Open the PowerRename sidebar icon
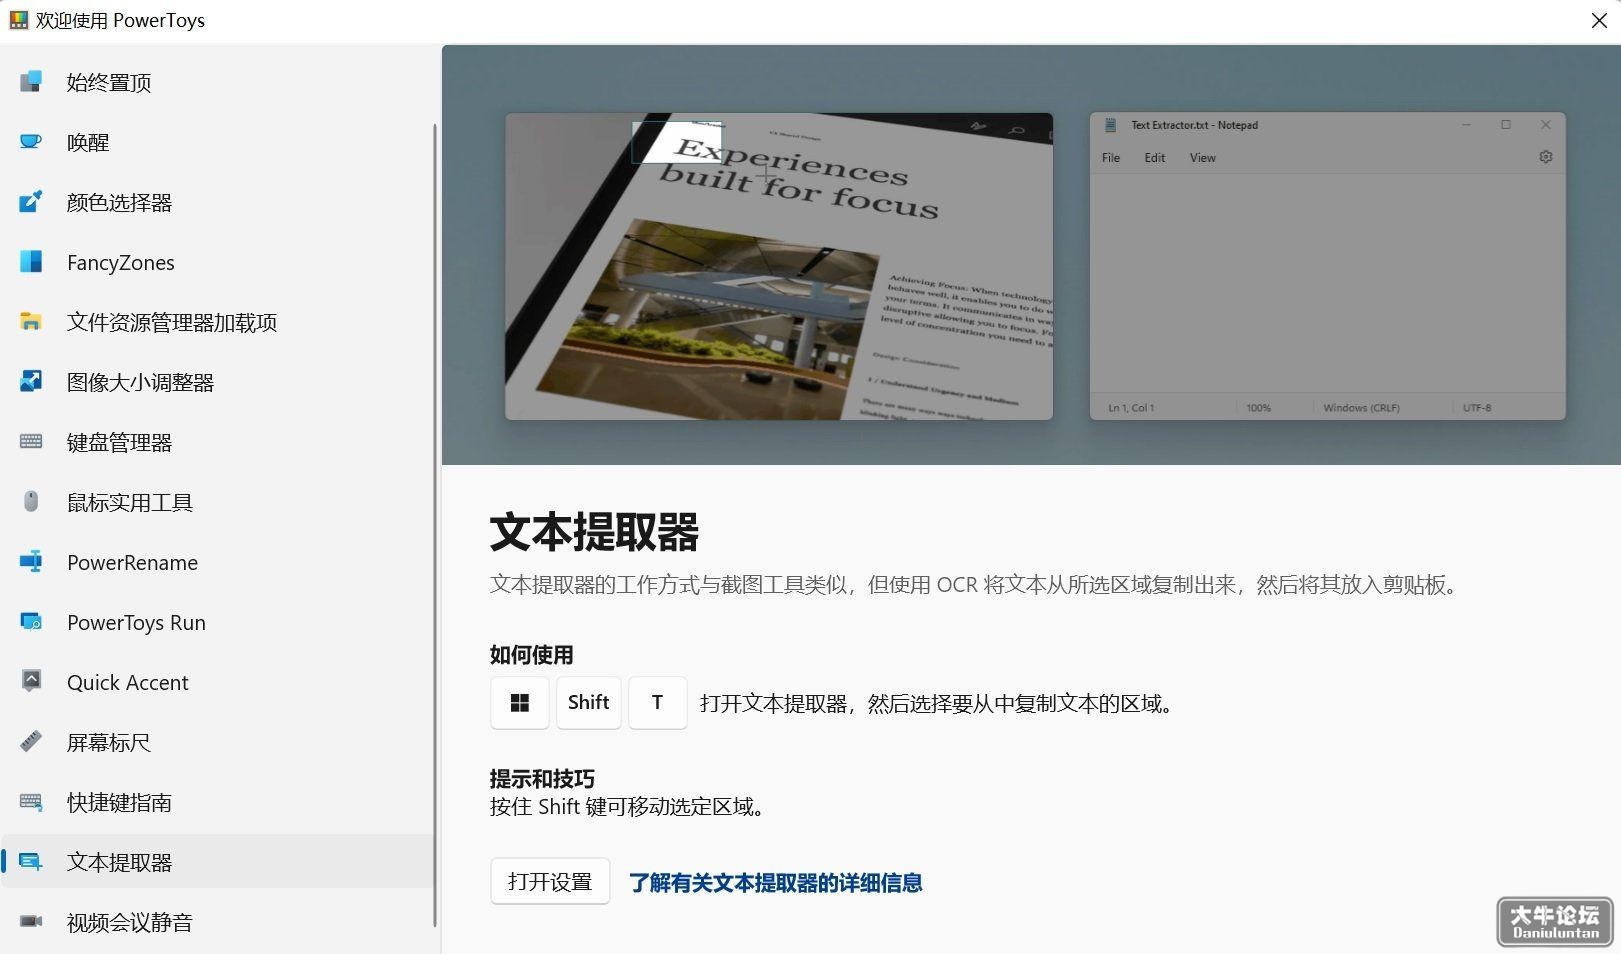This screenshot has height=954, width=1621. [31, 561]
